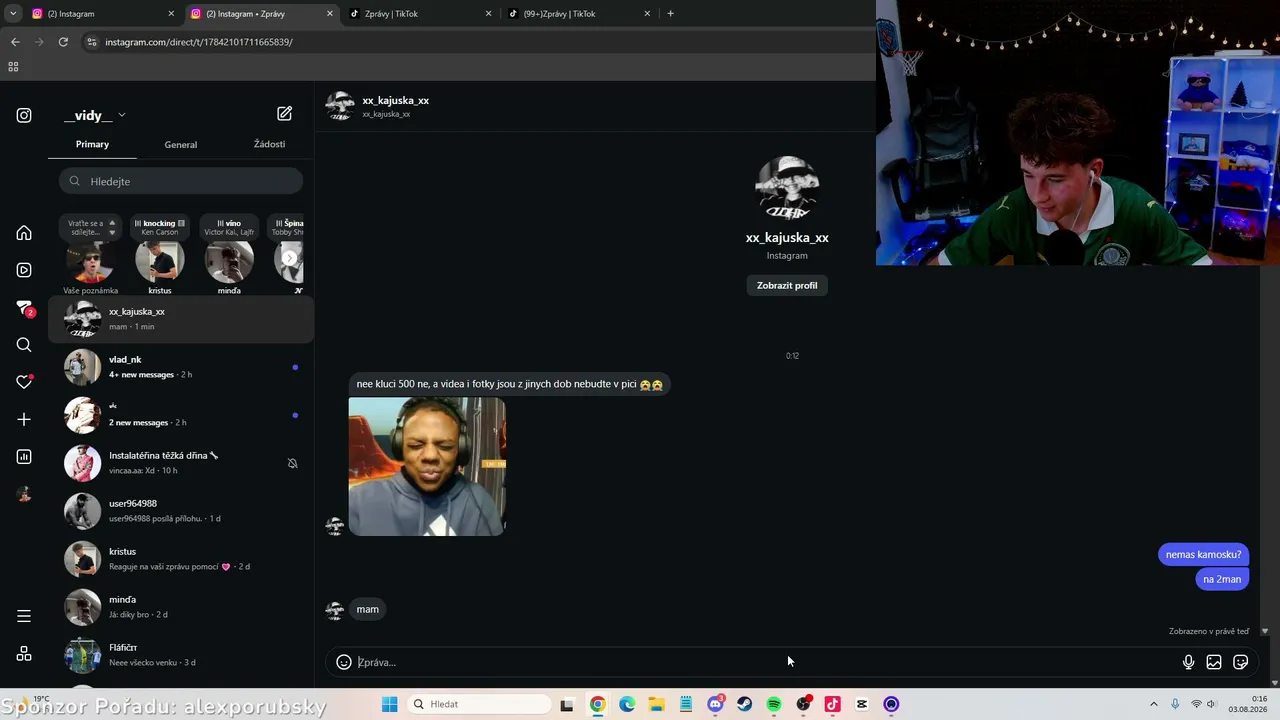Focus the Zpráva message input

pos(765,662)
